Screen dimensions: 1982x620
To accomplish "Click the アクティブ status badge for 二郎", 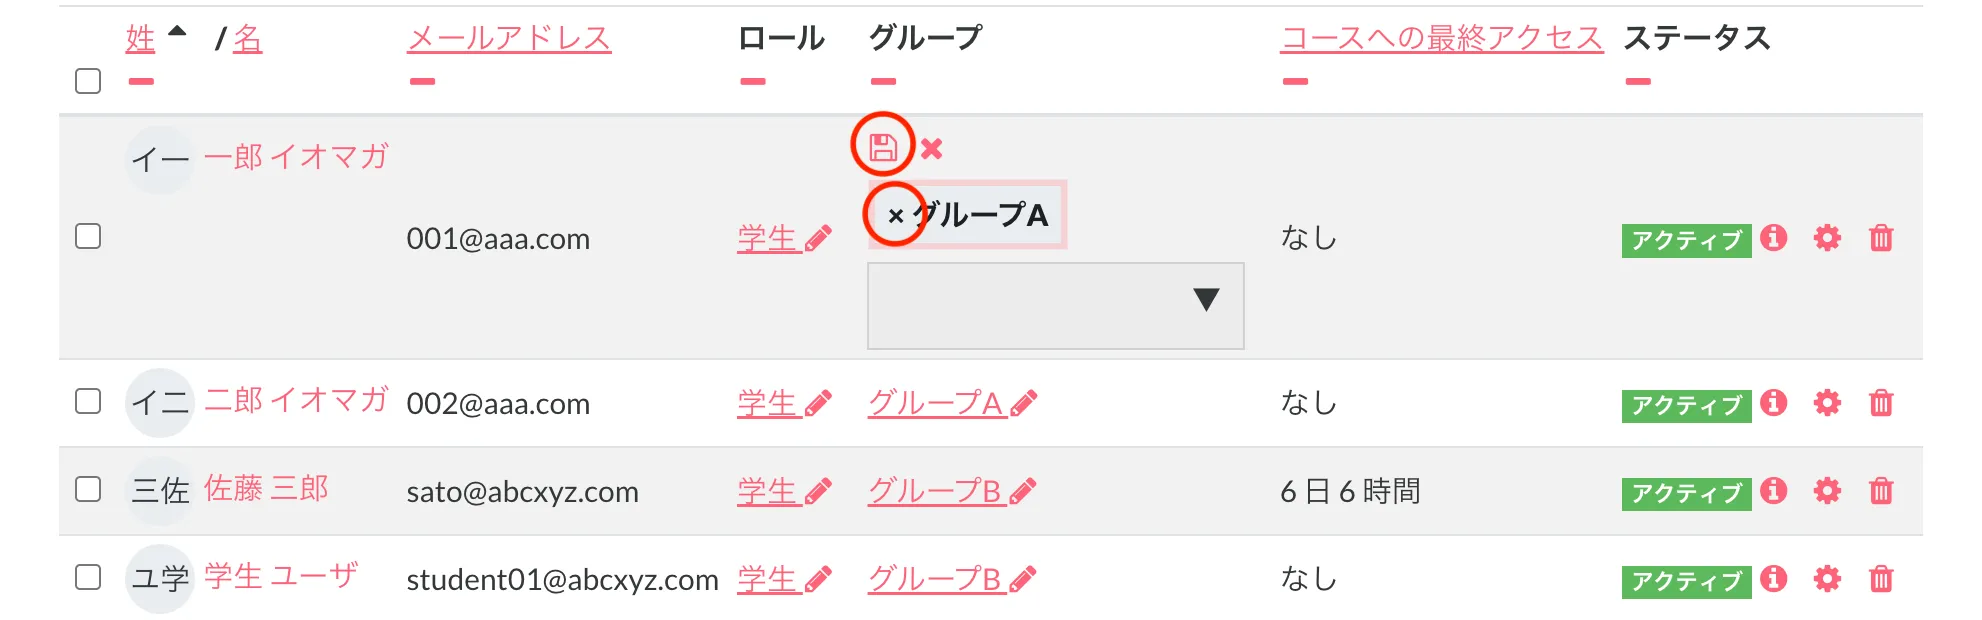I will [1686, 406].
